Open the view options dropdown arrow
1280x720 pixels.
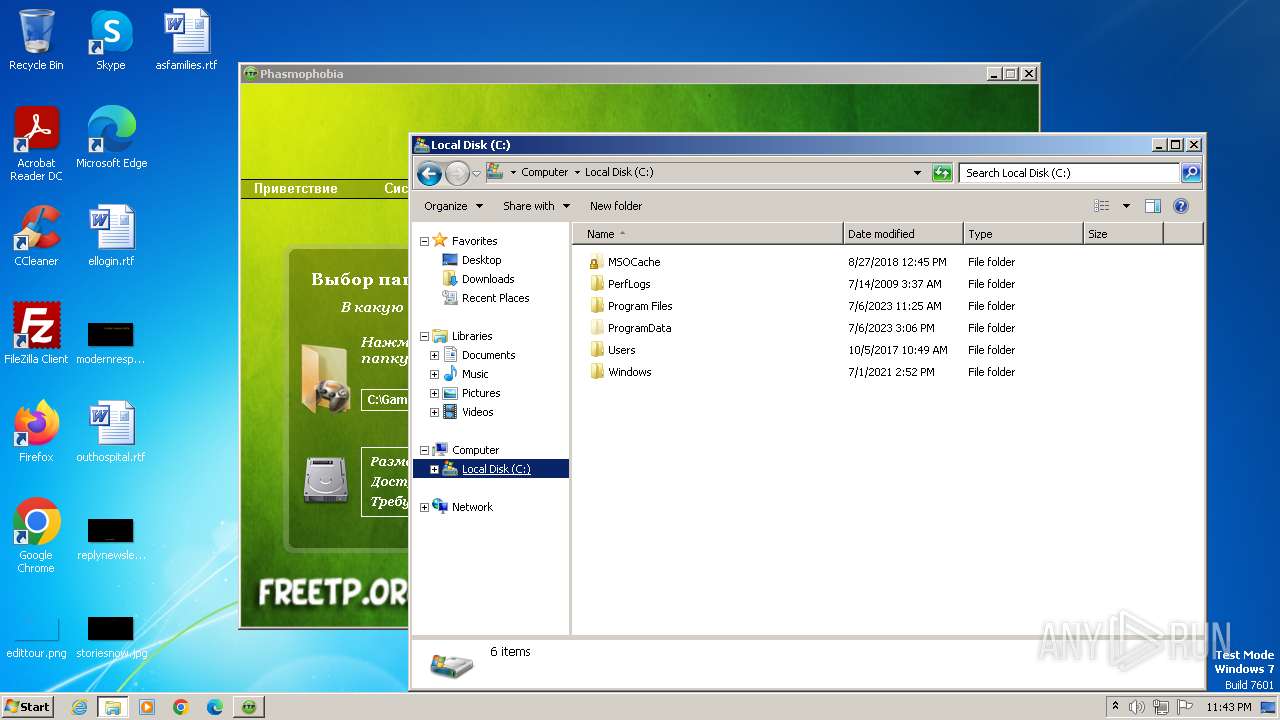pos(1126,206)
